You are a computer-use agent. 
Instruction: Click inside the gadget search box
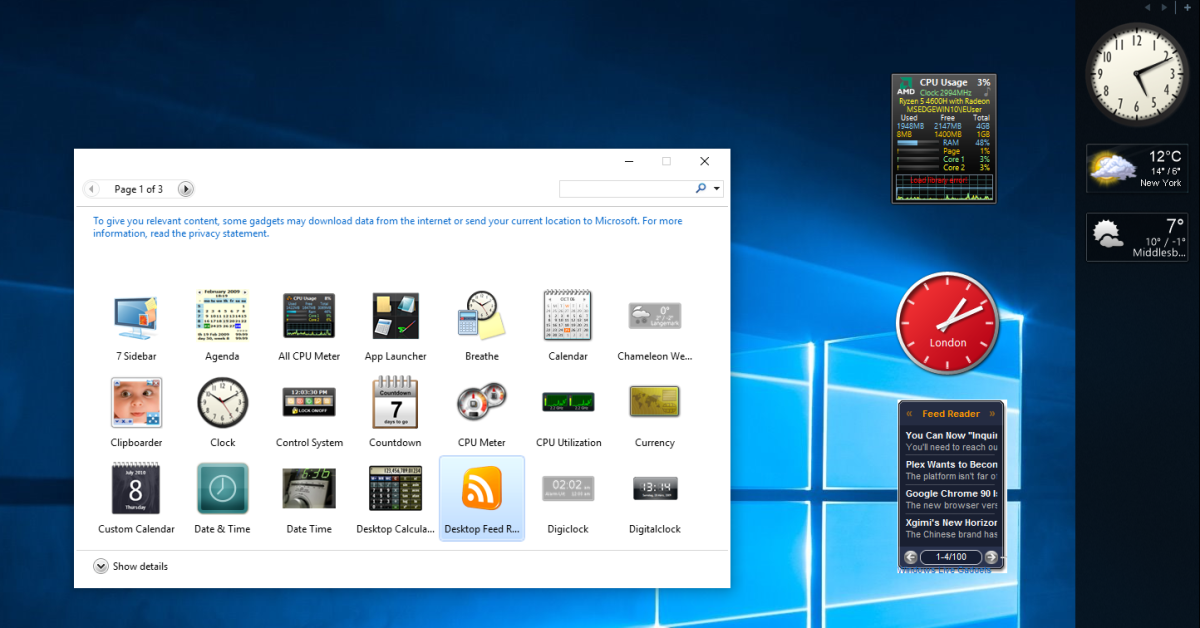pos(630,188)
